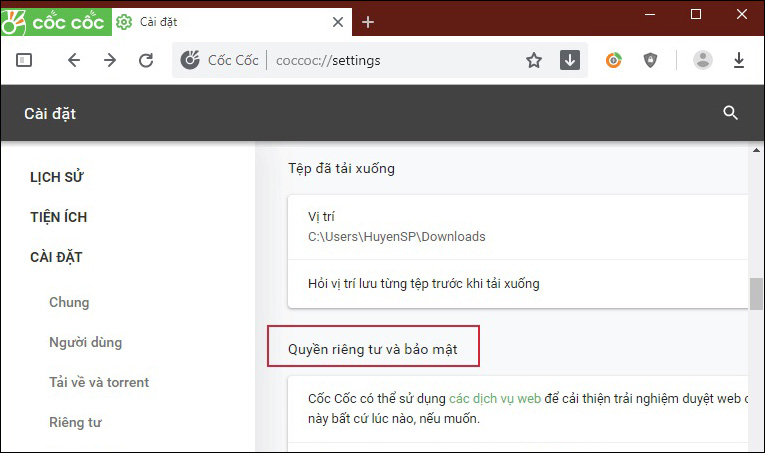This screenshot has width=765, height=453.
Task: Open the download media arrow in address bar
Action: click(569, 60)
